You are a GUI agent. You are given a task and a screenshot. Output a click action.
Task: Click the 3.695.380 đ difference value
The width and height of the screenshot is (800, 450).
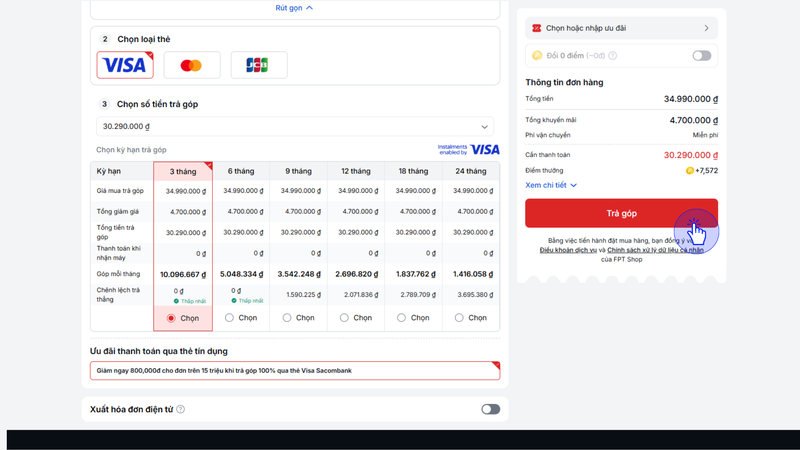pos(476,295)
